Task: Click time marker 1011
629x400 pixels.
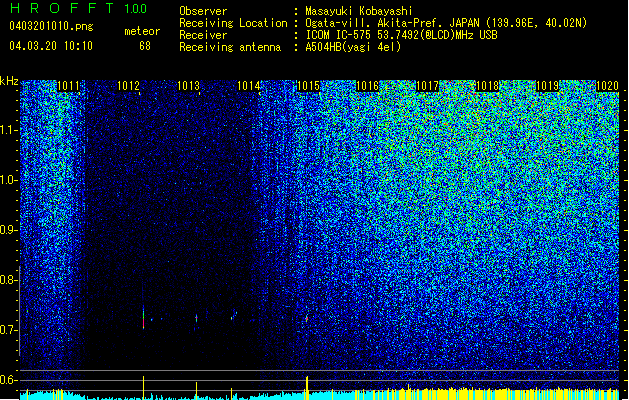Action: (x=68, y=86)
